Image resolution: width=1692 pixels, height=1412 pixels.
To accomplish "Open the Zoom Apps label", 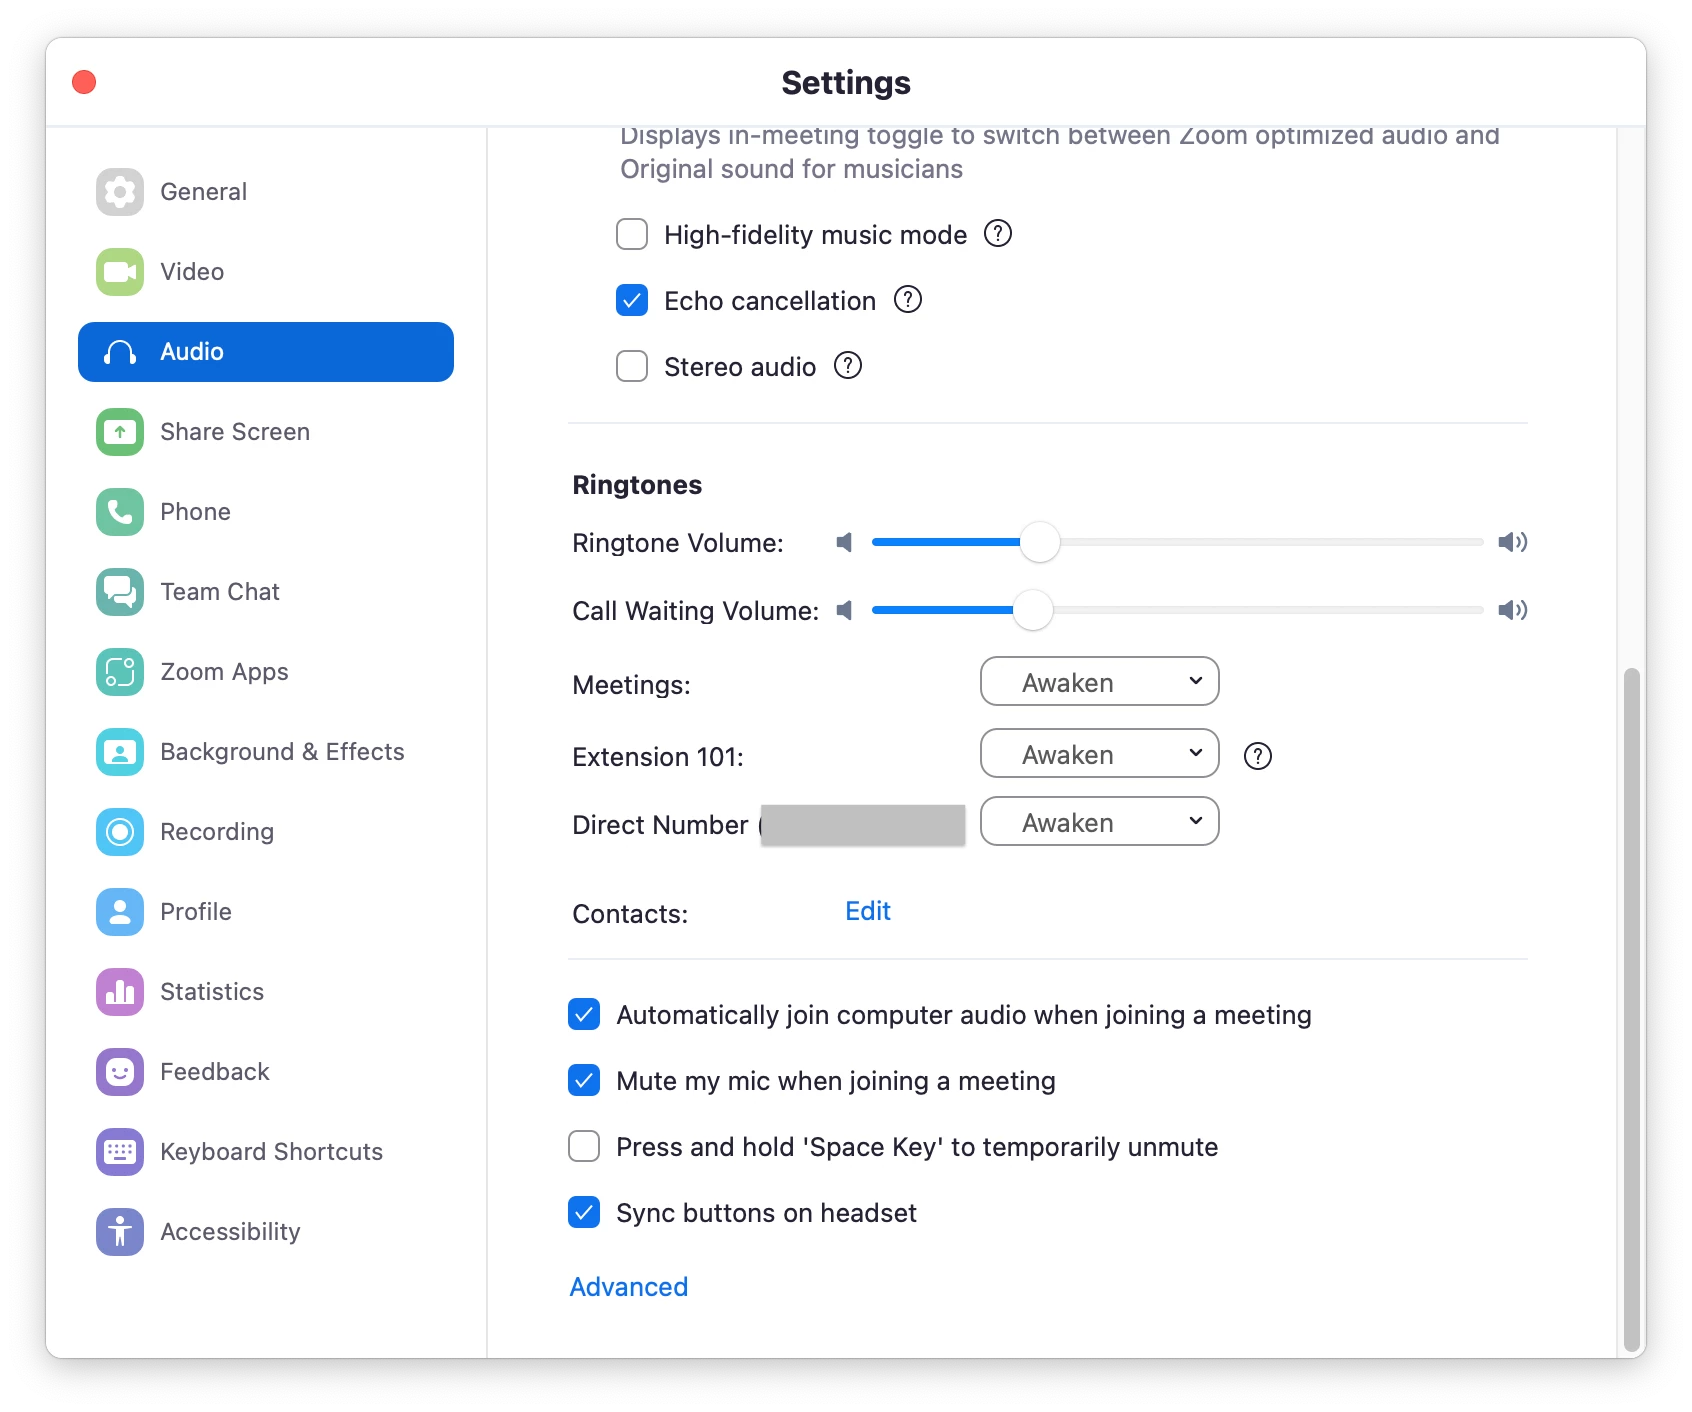I will 224,672.
